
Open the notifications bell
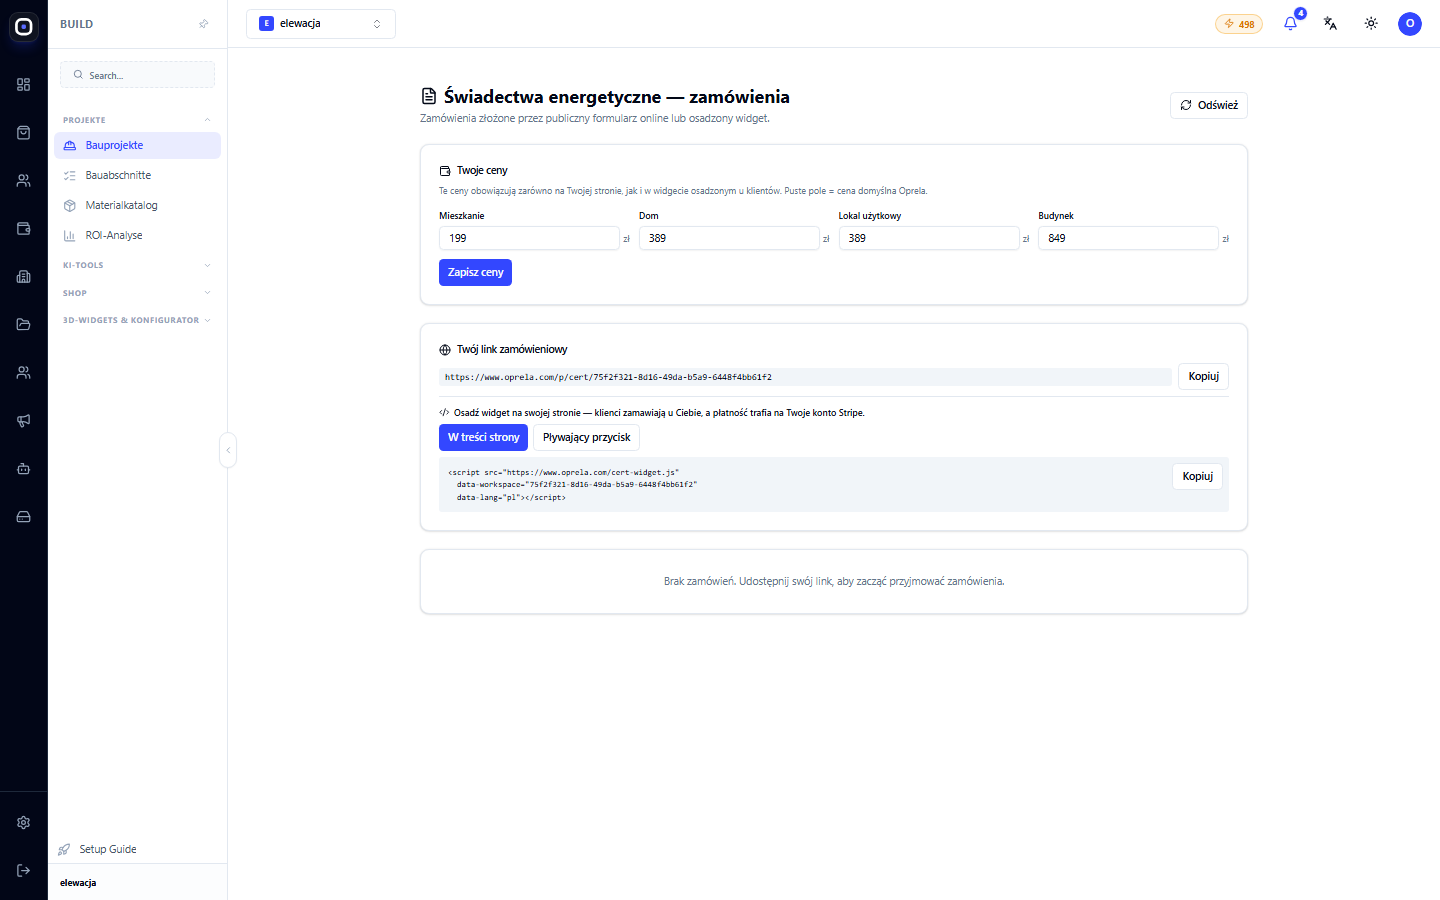click(x=1290, y=24)
